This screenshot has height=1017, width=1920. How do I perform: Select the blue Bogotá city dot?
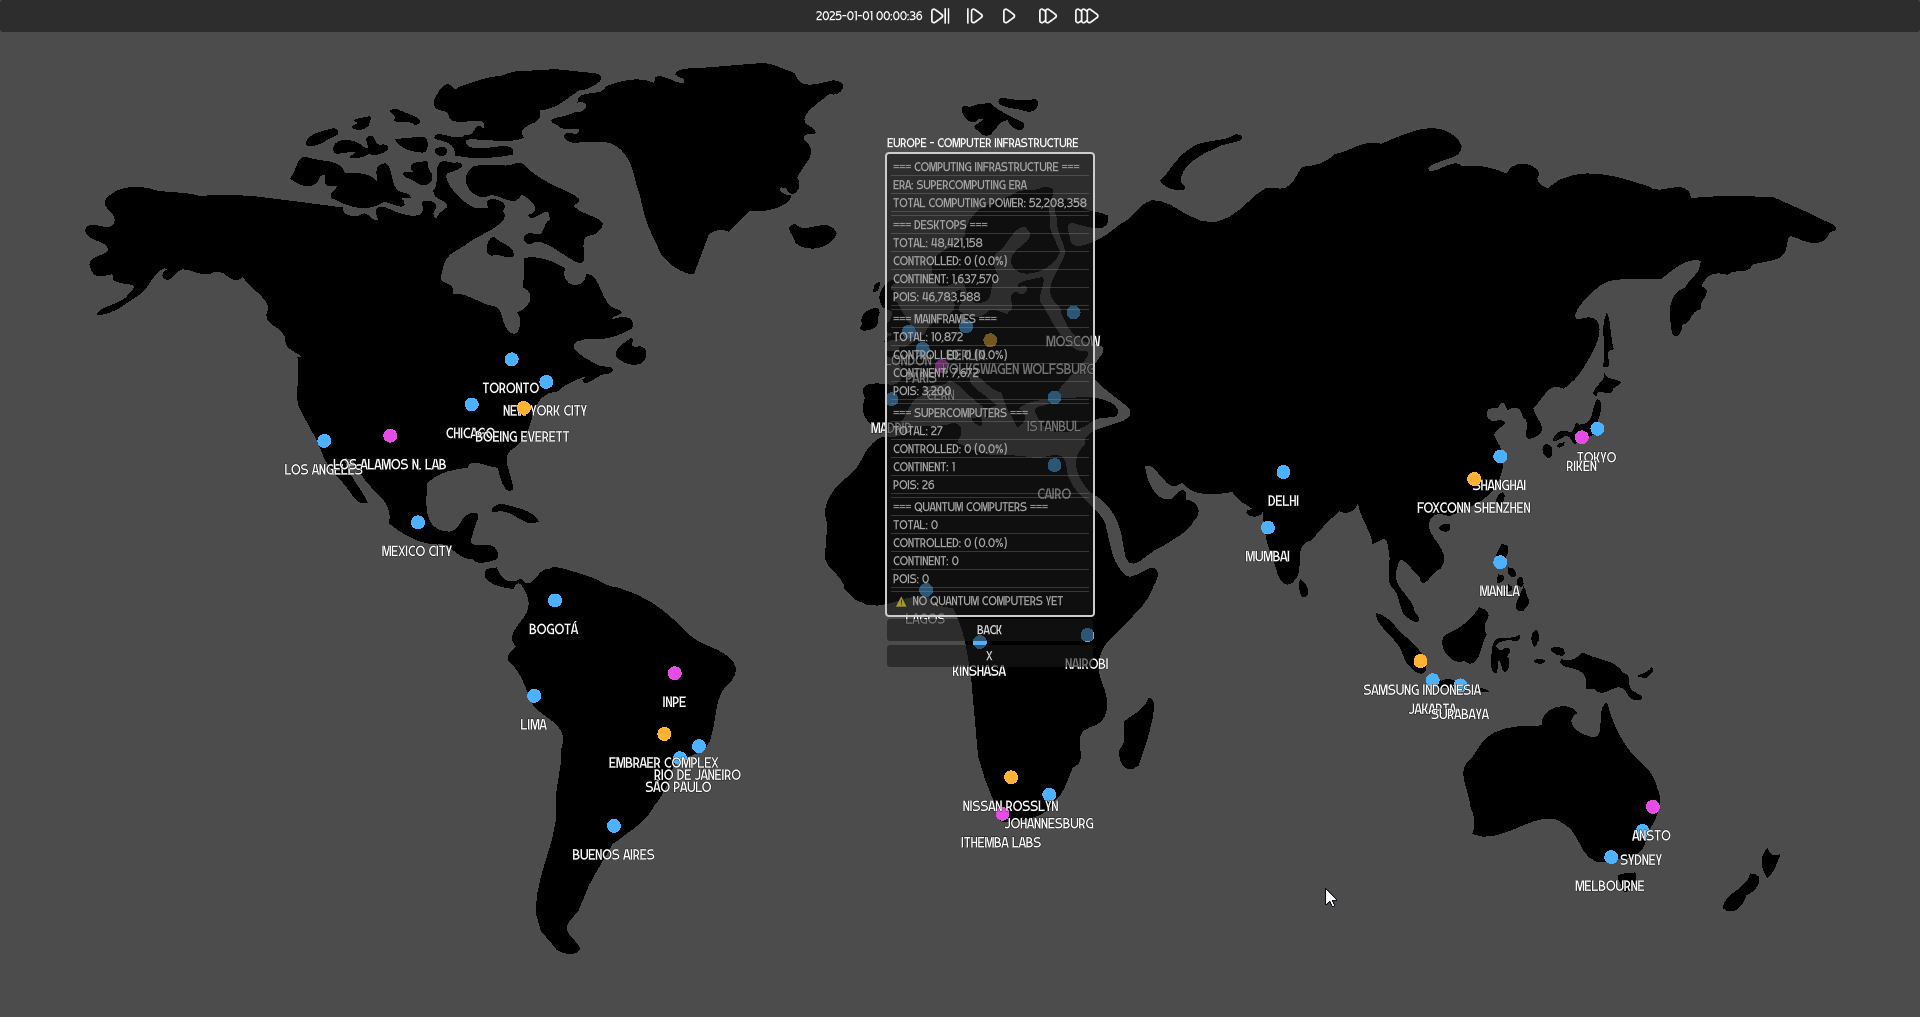click(x=555, y=601)
